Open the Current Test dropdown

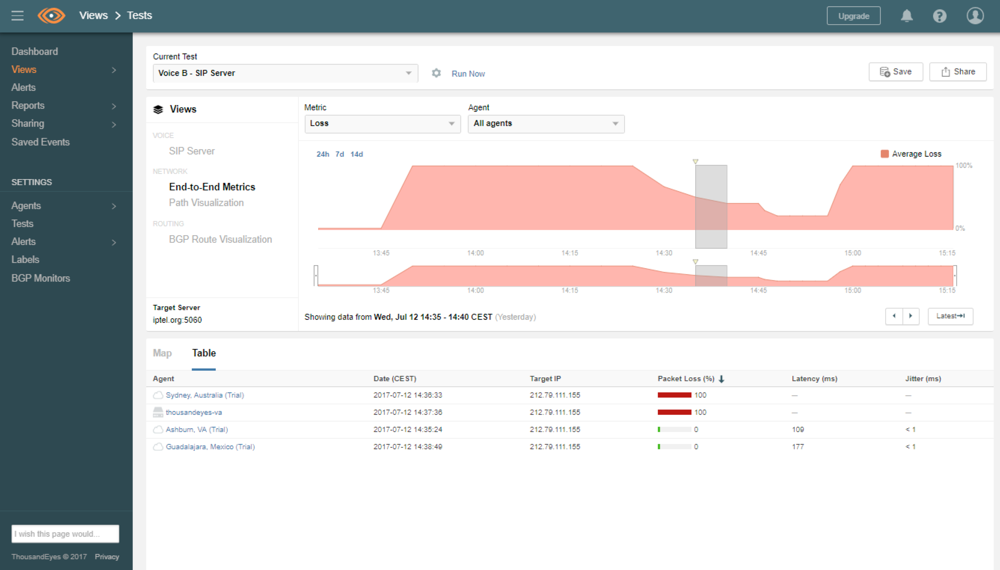(285, 73)
